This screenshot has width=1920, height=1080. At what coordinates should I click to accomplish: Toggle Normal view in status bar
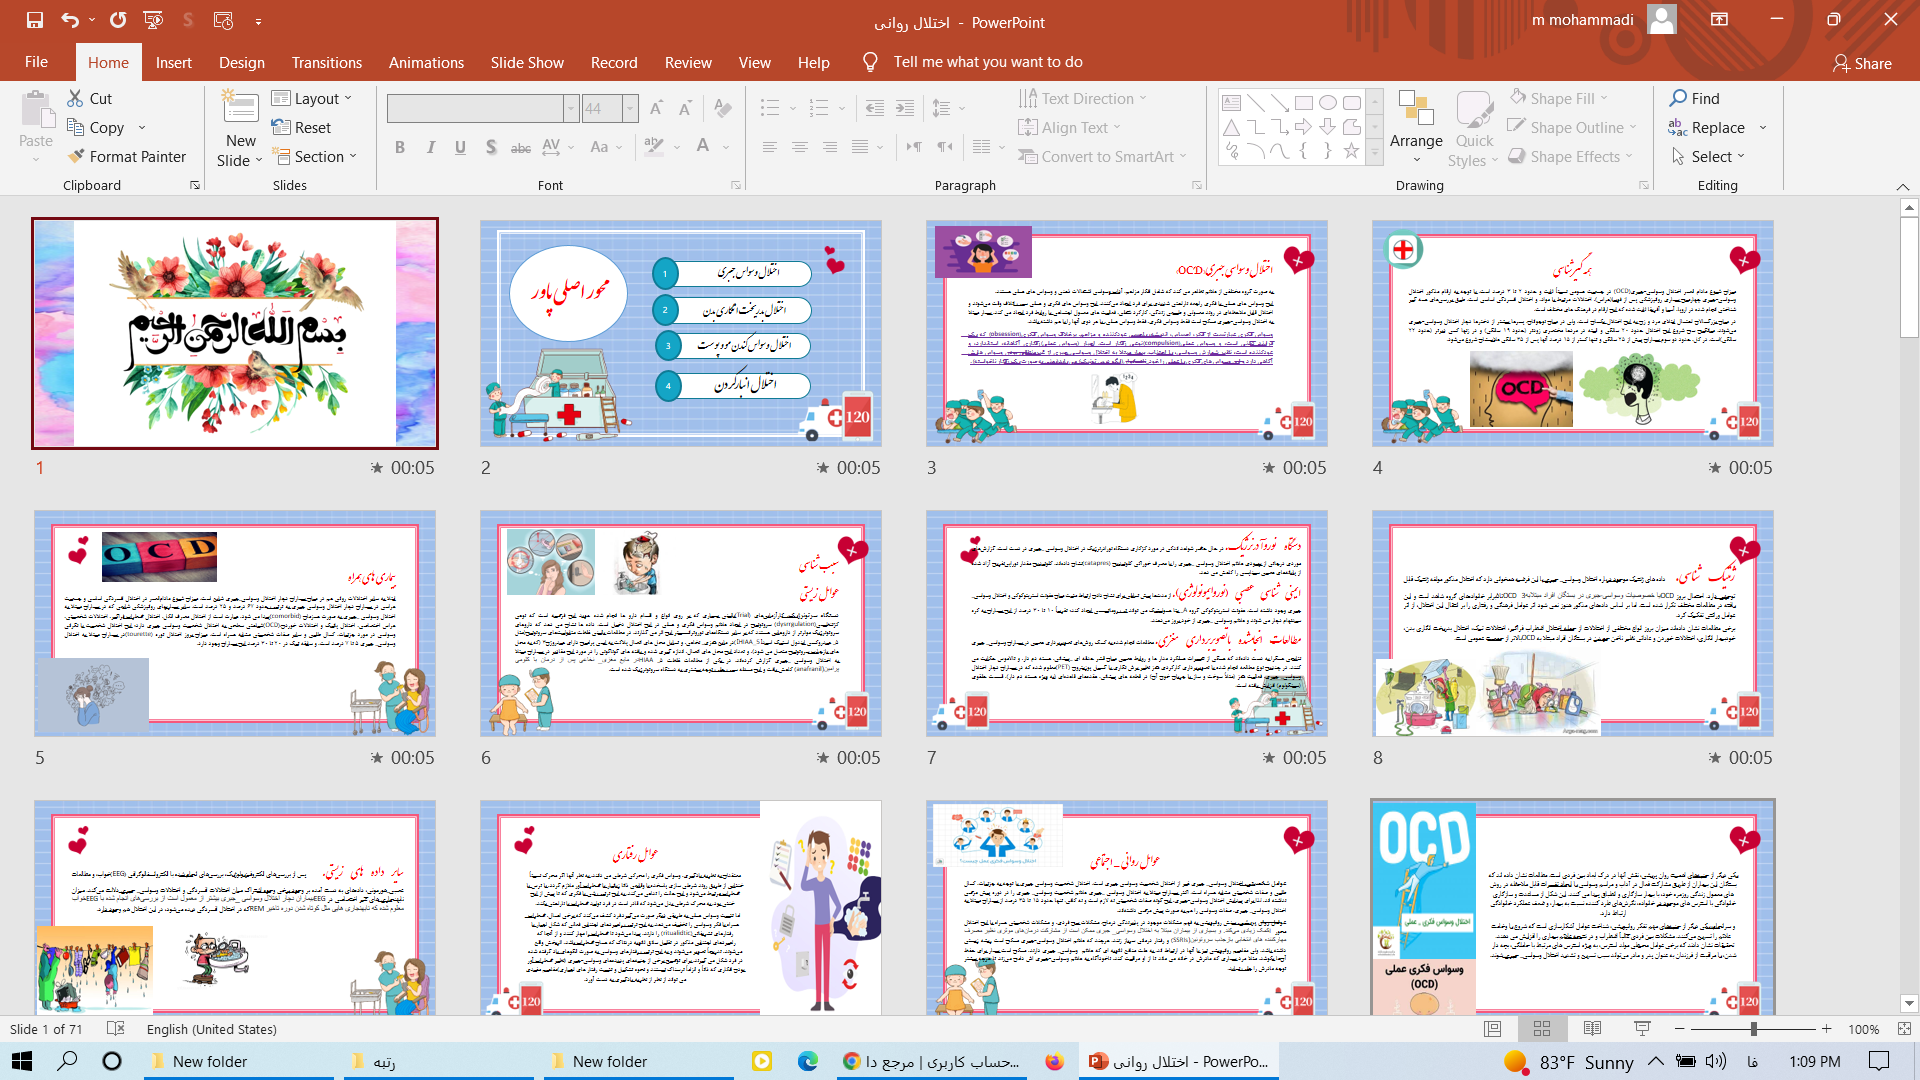[x=1492, y=1029]
